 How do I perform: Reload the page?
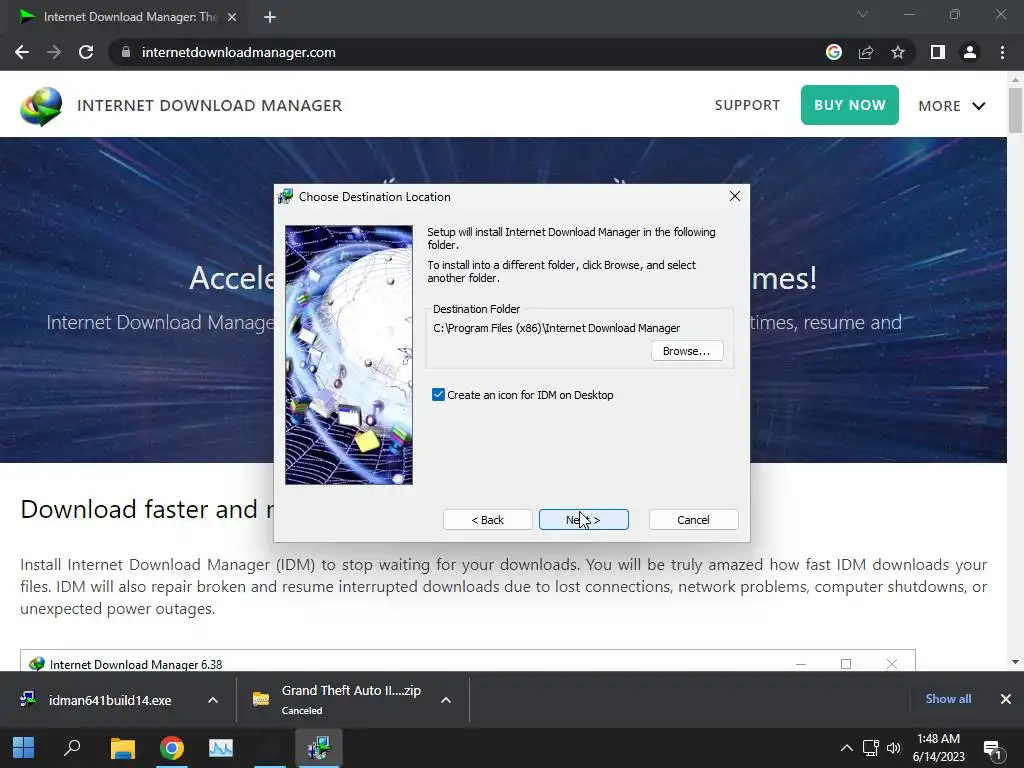click(86, 52)
